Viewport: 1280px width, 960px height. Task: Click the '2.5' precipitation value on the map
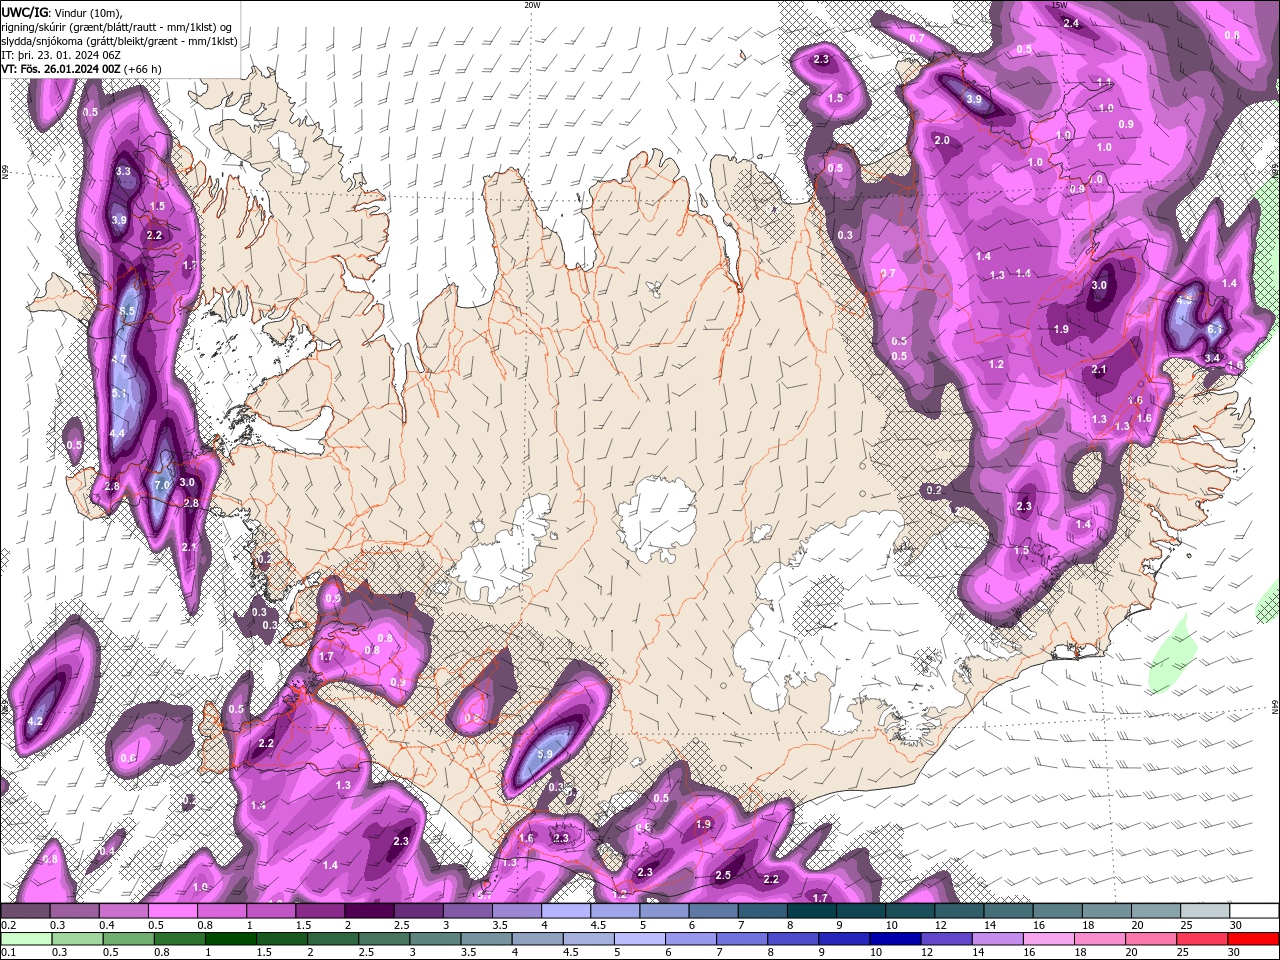coord(723,875)
